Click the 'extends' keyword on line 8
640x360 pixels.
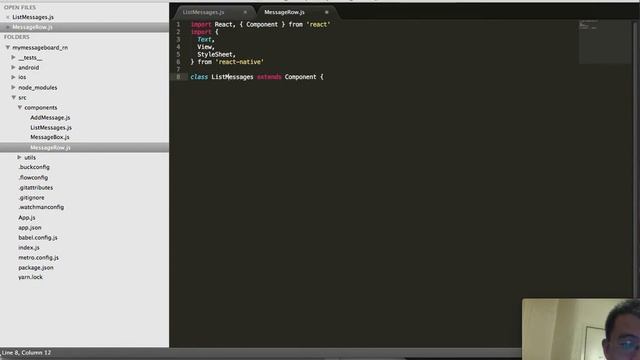(x=269, y=77)
